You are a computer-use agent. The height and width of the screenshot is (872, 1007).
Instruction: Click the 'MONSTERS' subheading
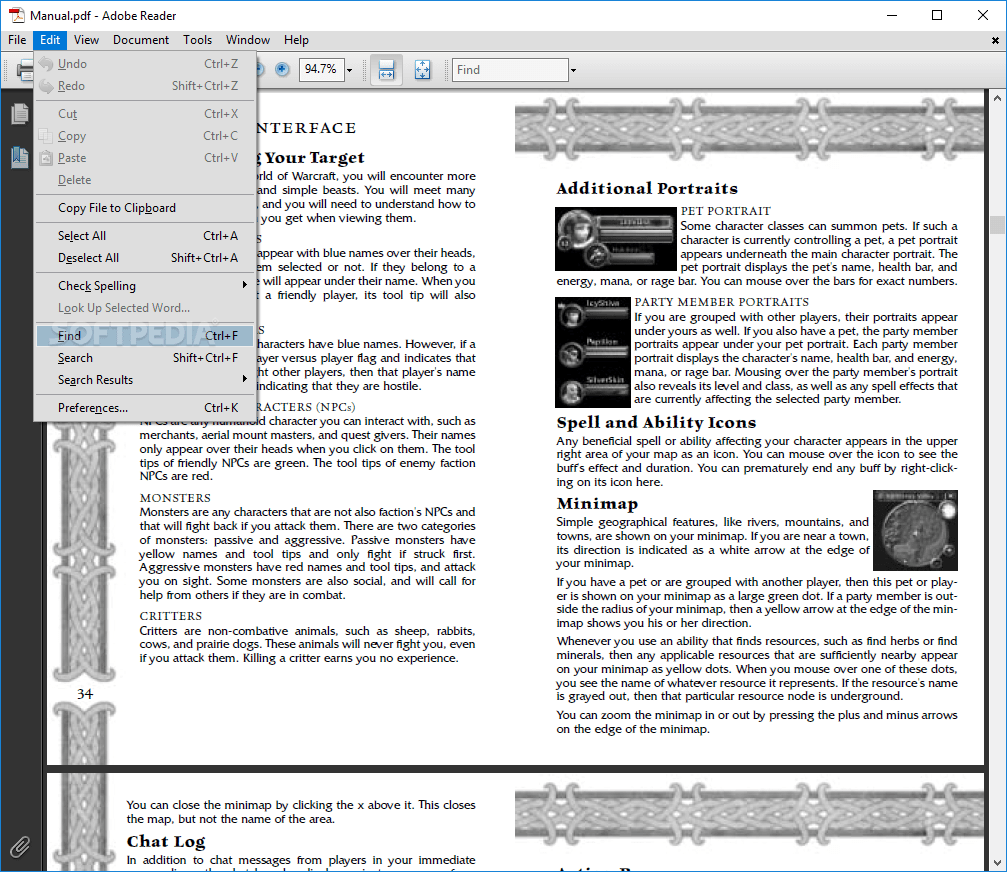pyautogui.click(x=175, y=498)
